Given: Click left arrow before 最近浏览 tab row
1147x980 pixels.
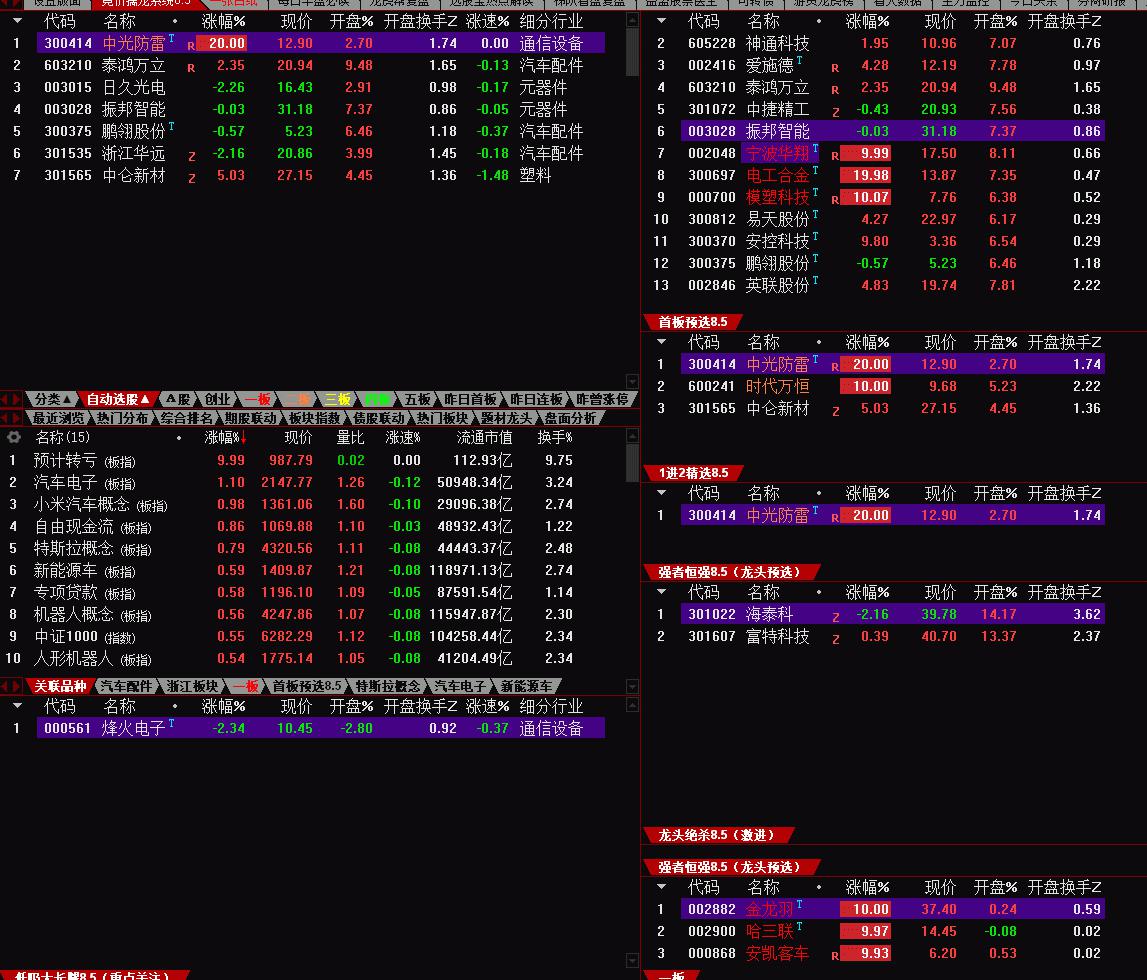Looking at the screenshot, I should [5, 418].
